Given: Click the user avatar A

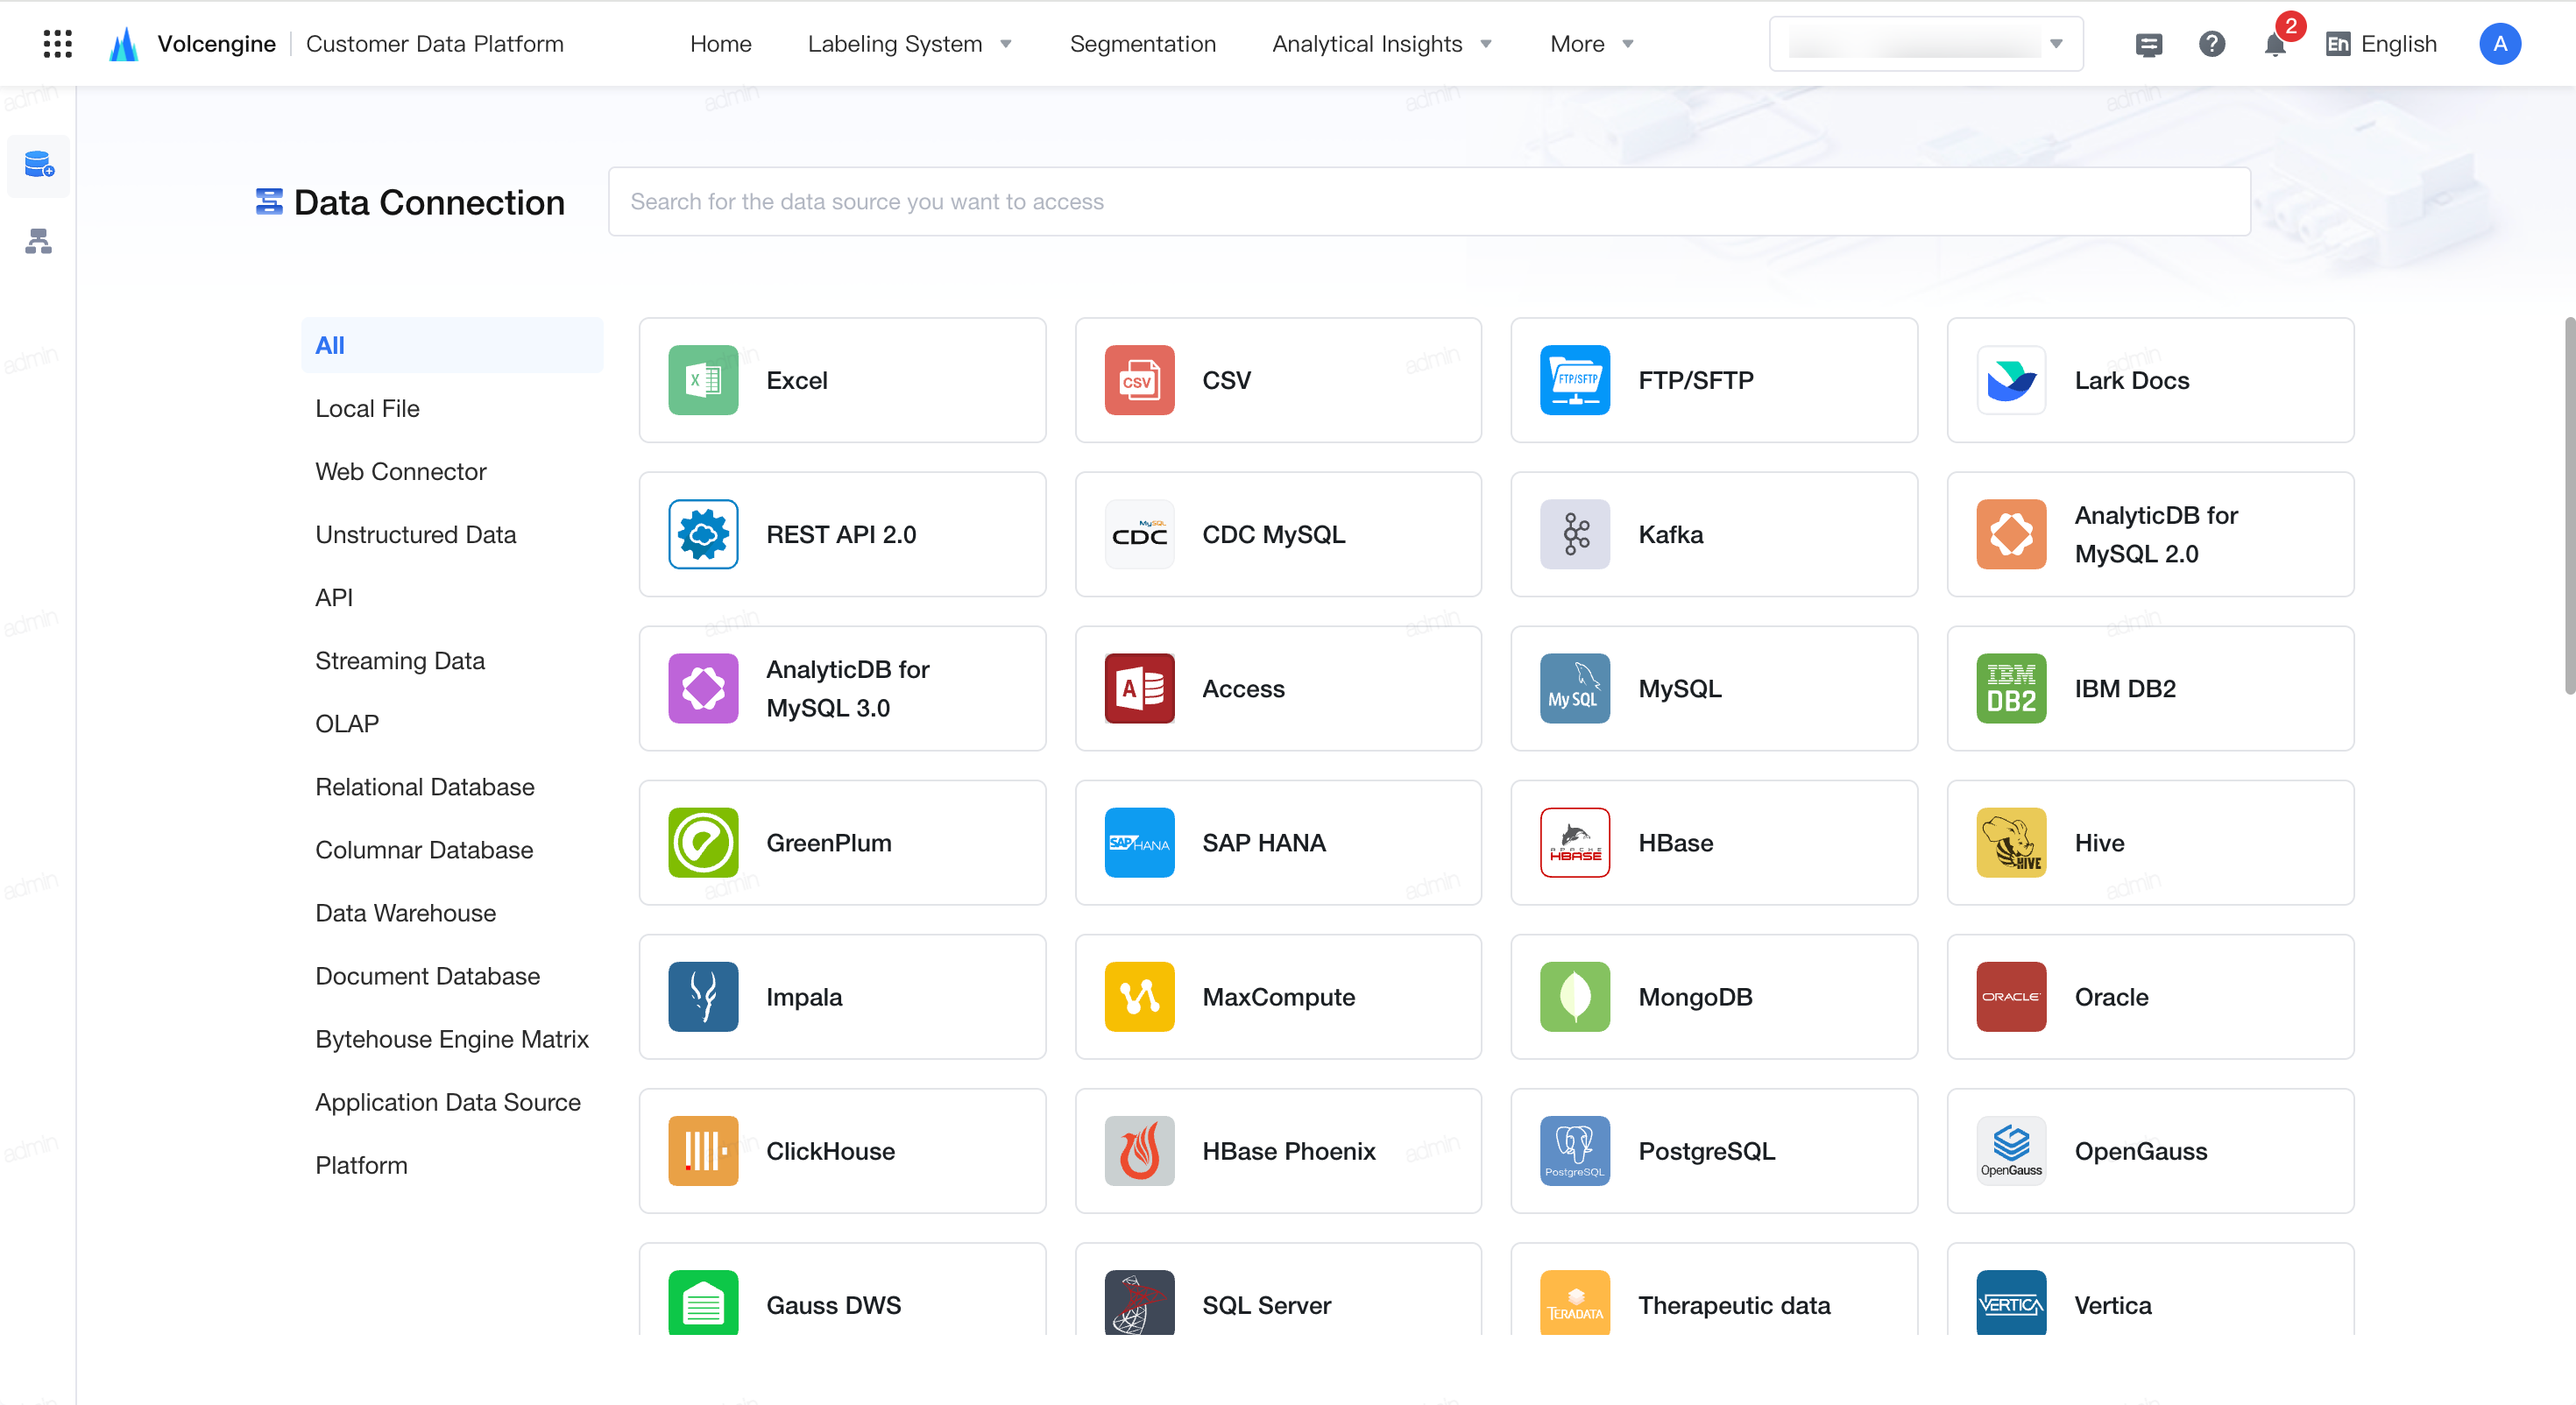Looking at the screenshot, I should tap(2499, 44).
